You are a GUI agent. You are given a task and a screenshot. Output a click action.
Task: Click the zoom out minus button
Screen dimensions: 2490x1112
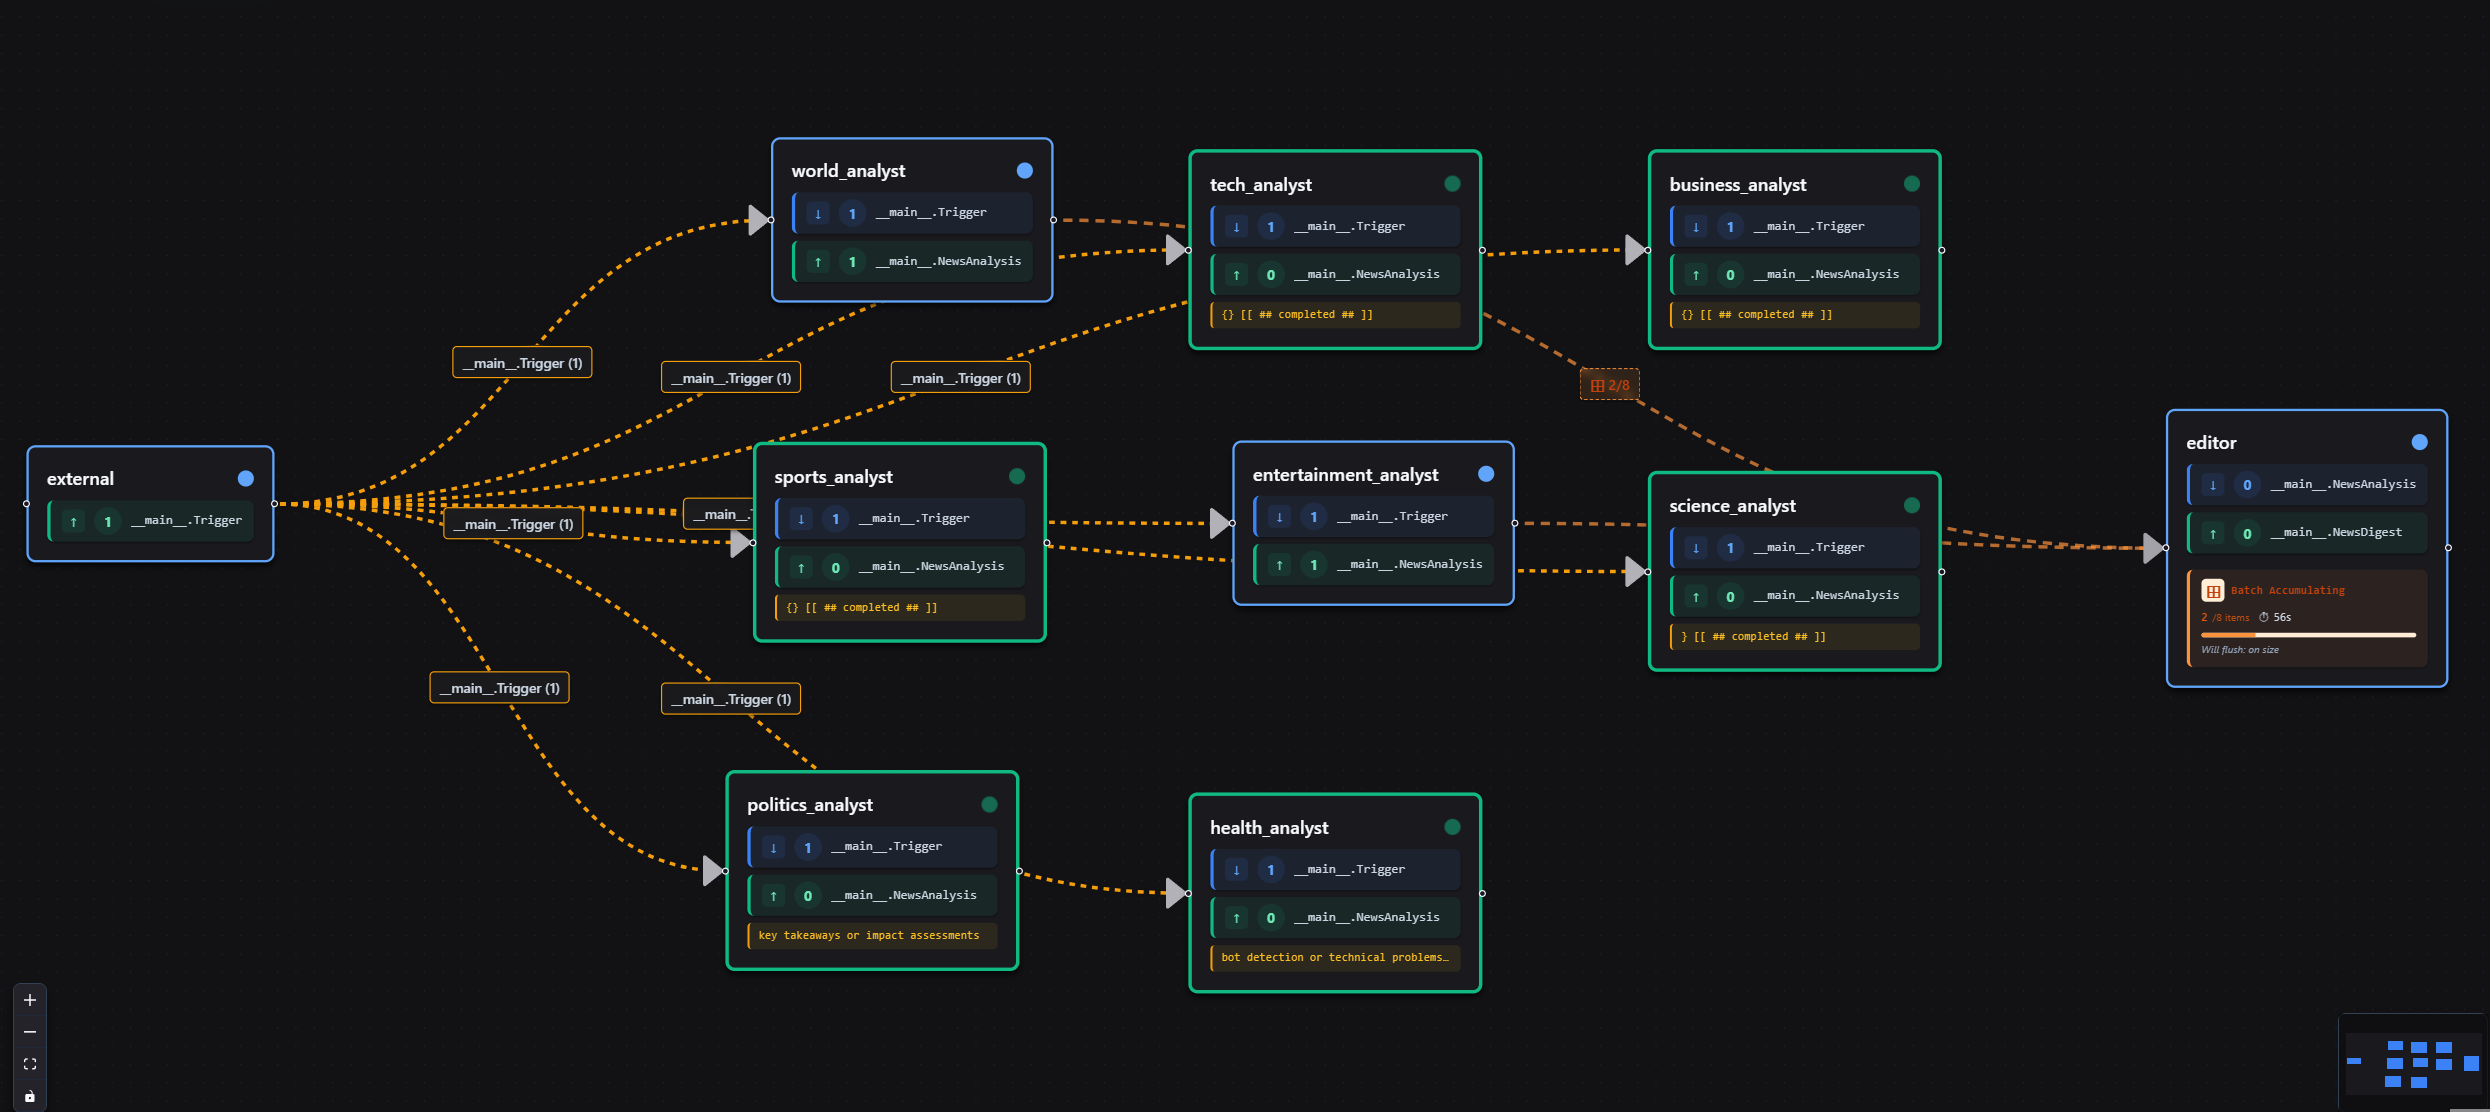coord(30,1032)
